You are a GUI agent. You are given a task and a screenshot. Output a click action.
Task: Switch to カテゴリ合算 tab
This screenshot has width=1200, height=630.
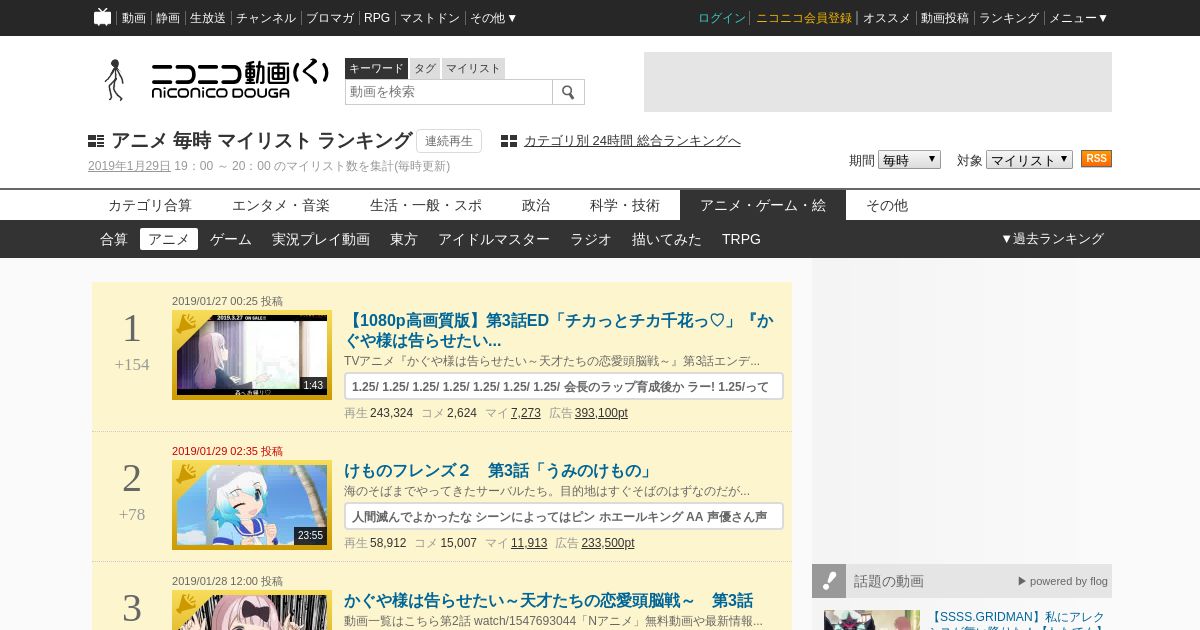coord(150,205)
